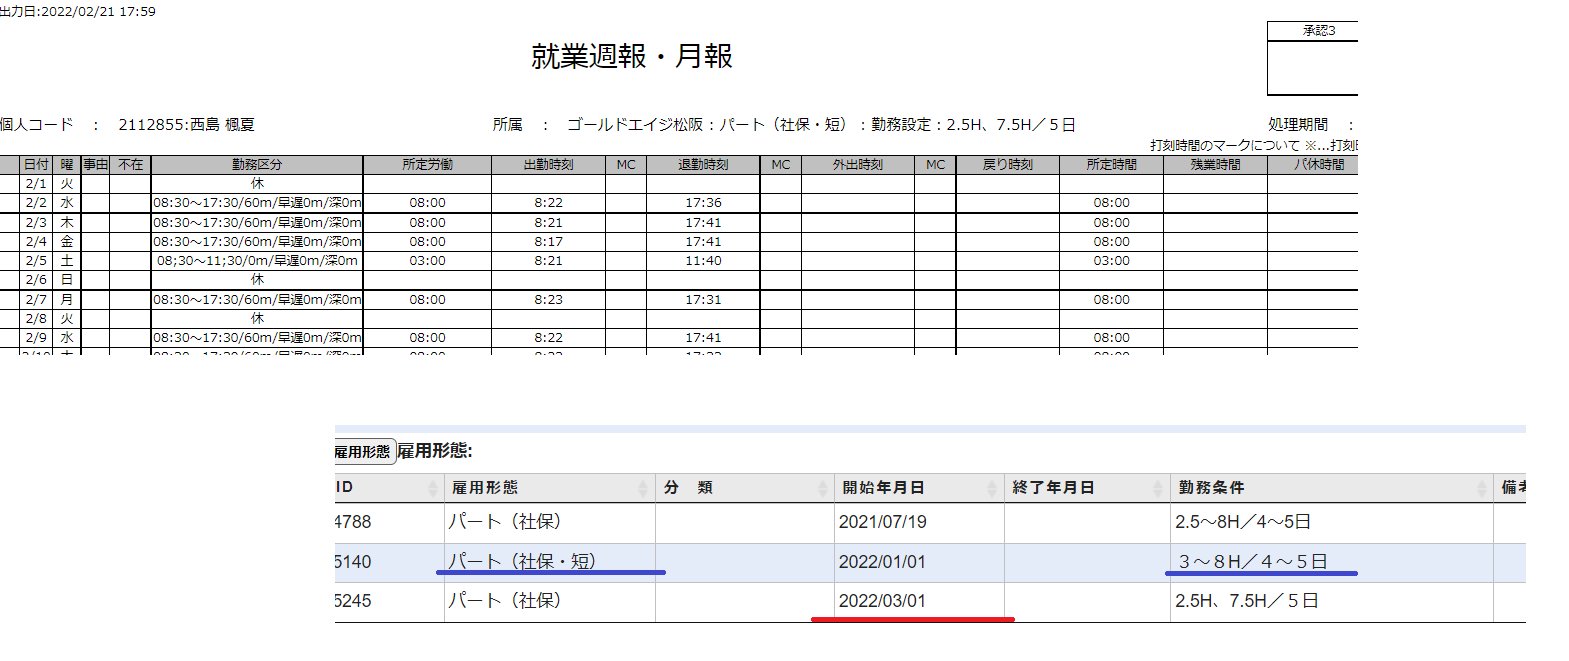Select the 2022/03/01 start date cell
The height and width of the screenshot is (661, 1569).
coord(882,601)
